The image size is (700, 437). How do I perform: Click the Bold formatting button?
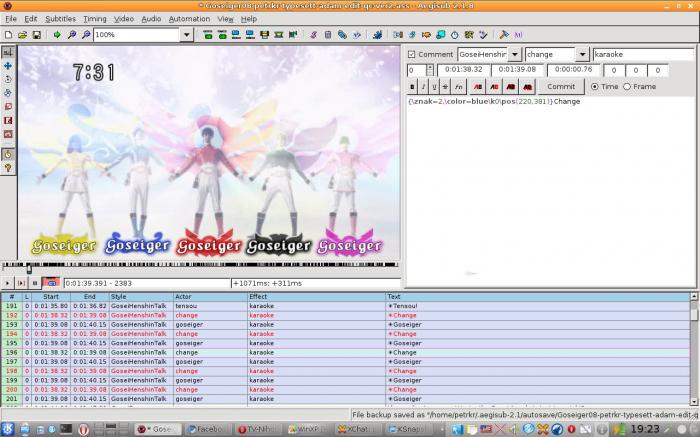[412, 87]
